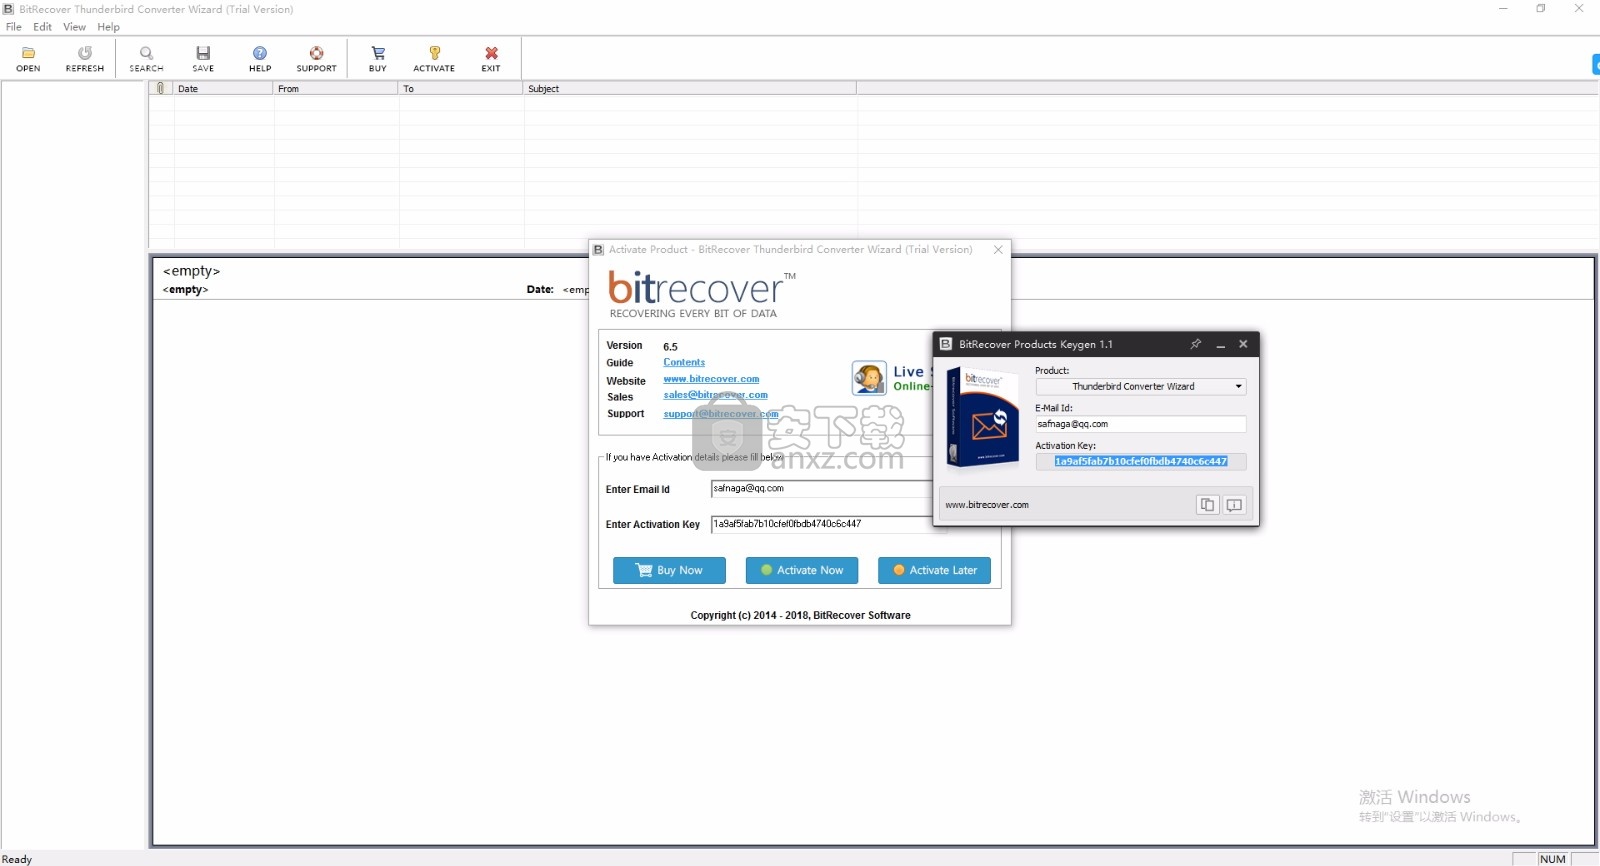
Task: Open the www.bitrecover.com website link
Action: point(711,379)
